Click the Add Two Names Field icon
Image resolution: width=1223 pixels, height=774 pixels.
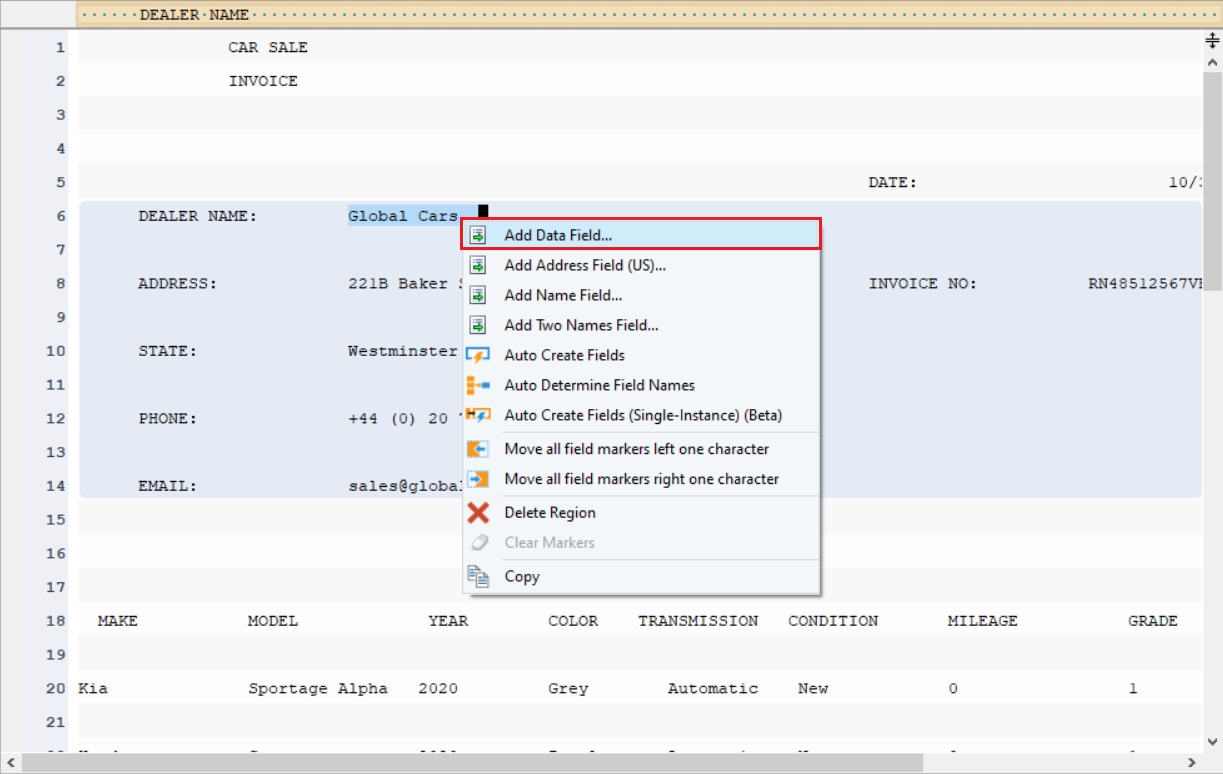coord(478,325)
